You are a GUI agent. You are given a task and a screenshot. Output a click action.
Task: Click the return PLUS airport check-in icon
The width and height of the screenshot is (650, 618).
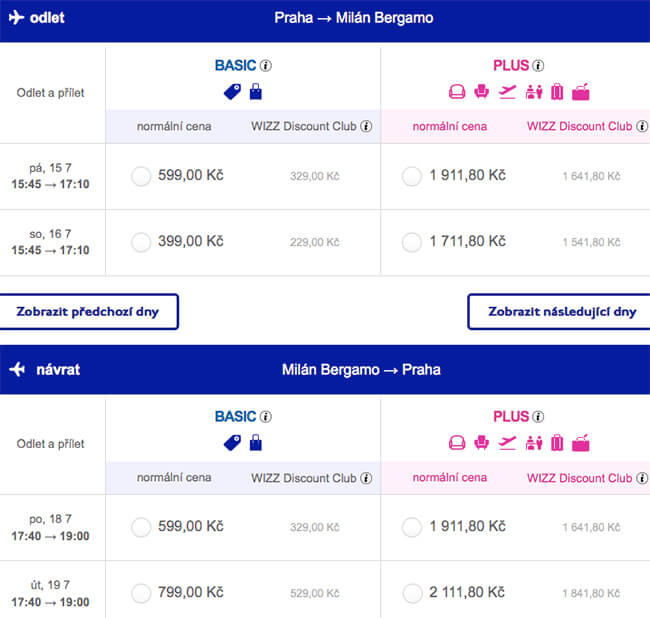tap(534, 443)
